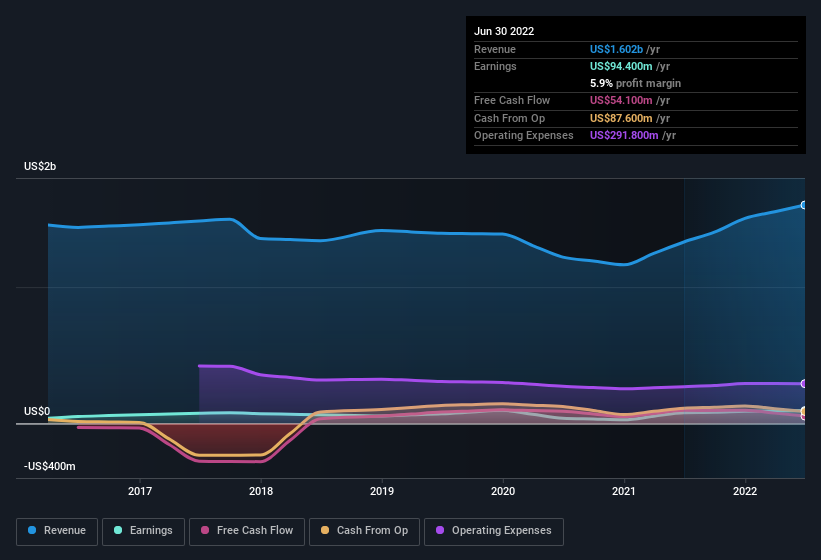Click the 2018 x-axis label
This screenshot has width=821, height=560.
tap(261, 491)
